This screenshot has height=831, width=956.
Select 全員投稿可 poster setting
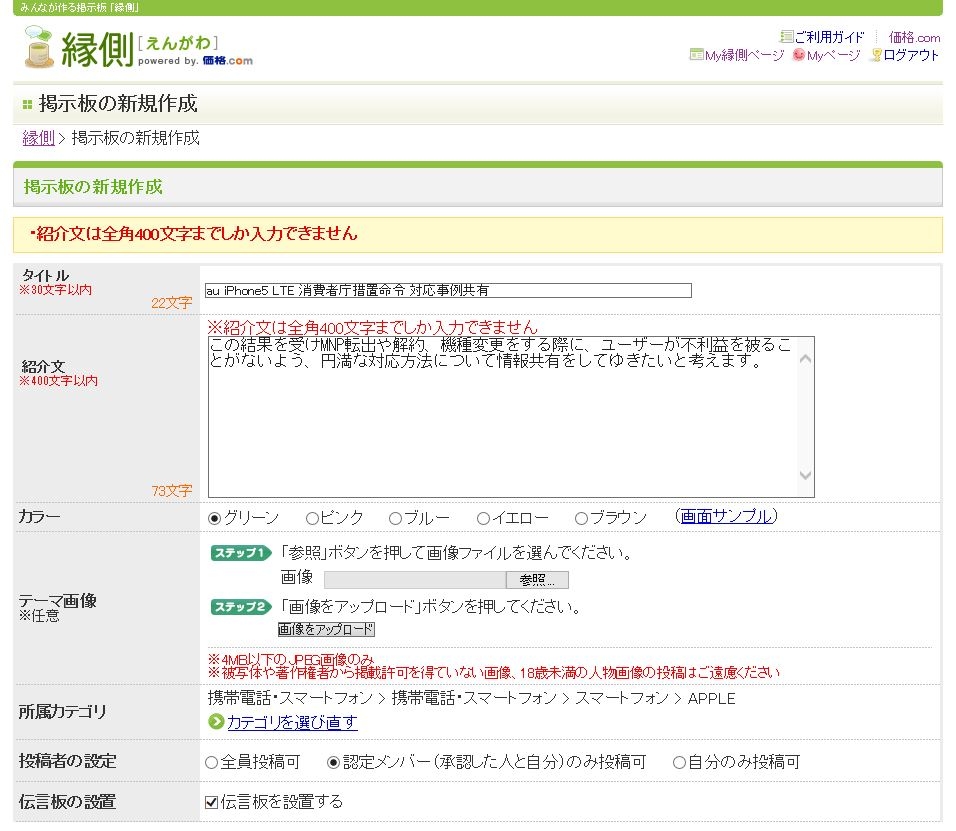tap(211, 762)
